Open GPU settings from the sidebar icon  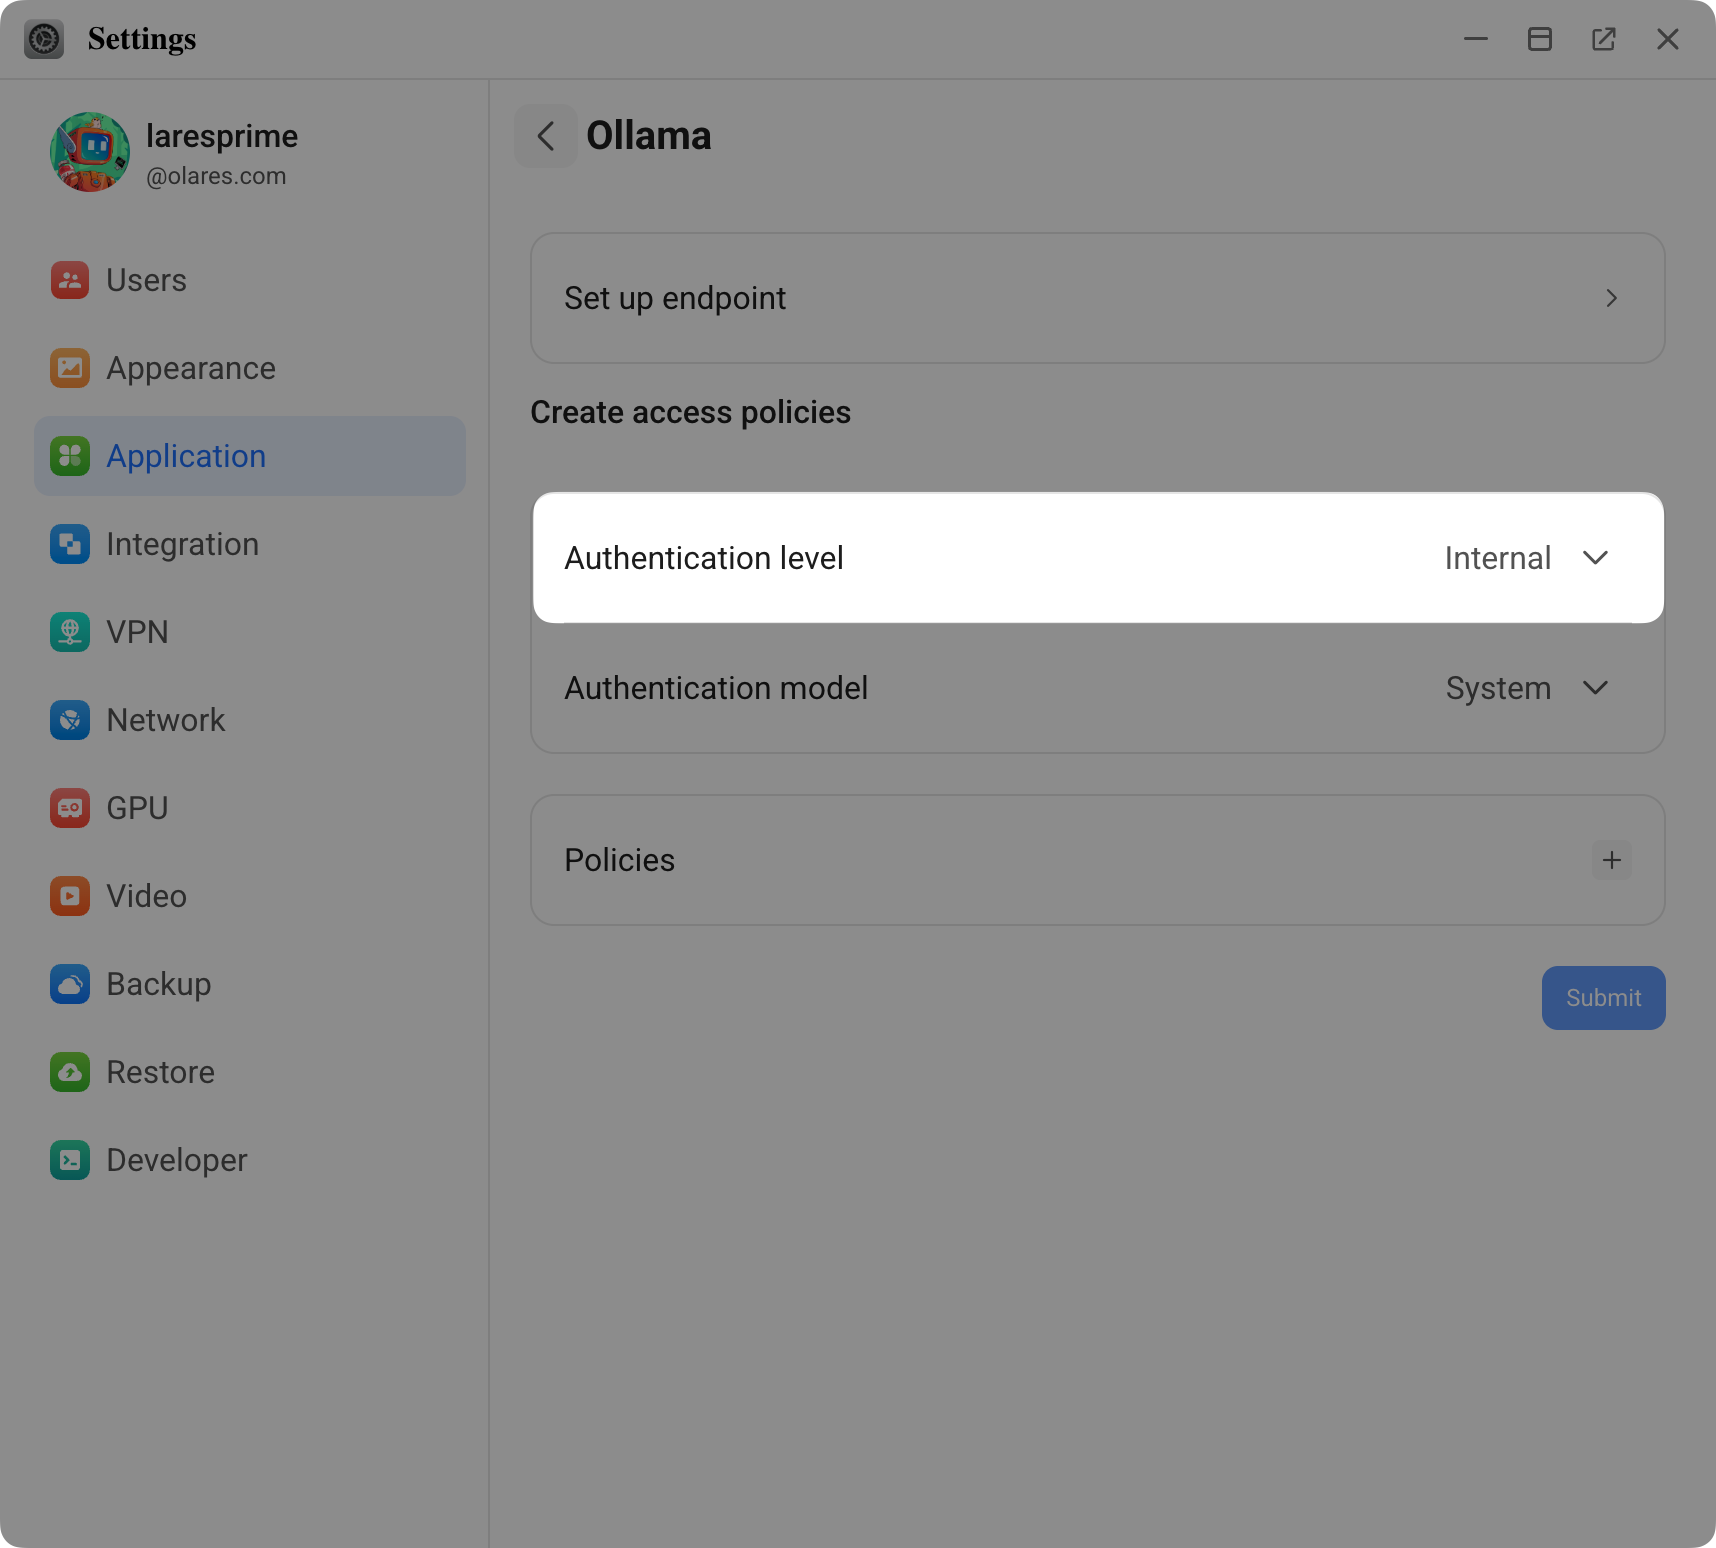[x=69, y=808]
